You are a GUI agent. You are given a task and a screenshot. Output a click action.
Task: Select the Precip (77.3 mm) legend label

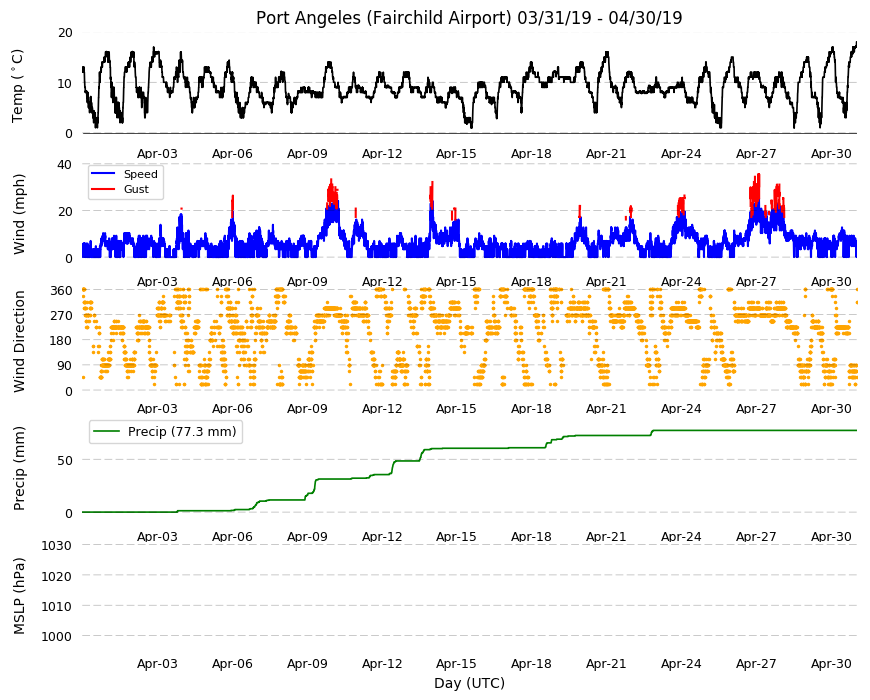[x=182, y=432]
